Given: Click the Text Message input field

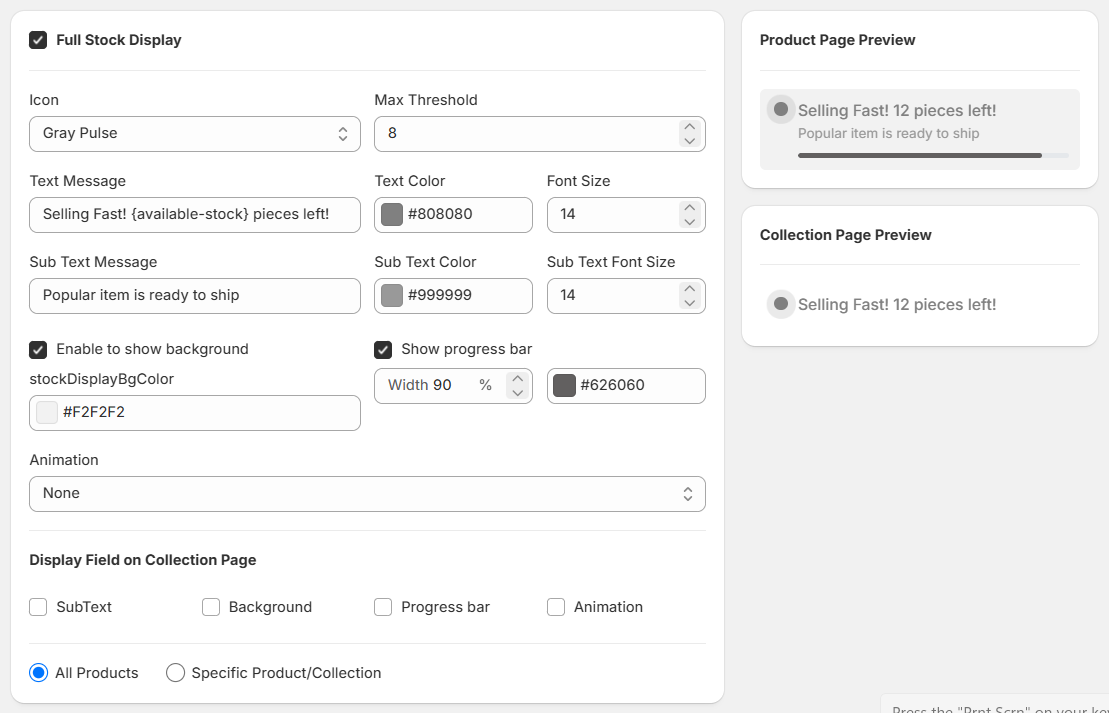Looking at the screenshot, I should [x=194, y=214].
